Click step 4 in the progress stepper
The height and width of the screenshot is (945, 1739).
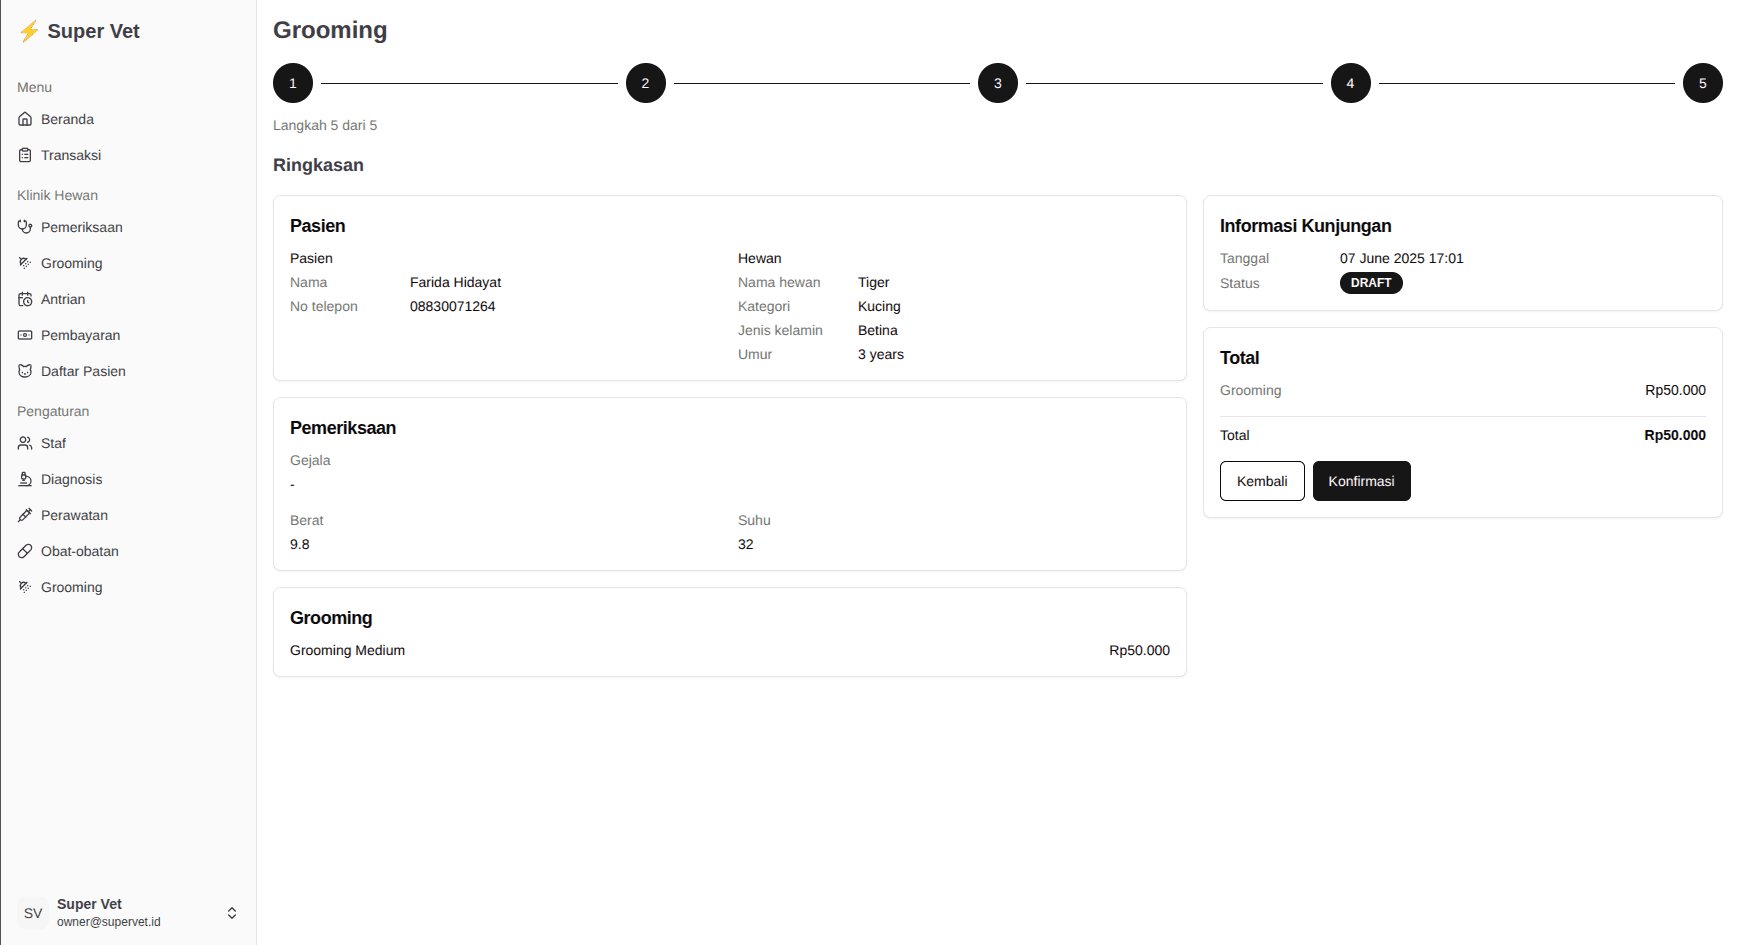(x=1350, y=83)
